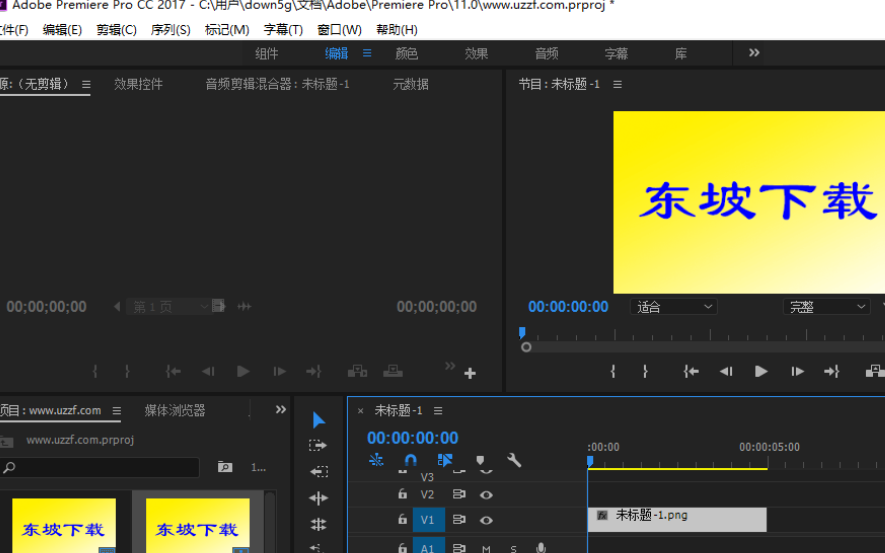Image resolution: width=885 pixels, height=553 pixels.
Task: Toggle sync lock for track V1
Action: click(x=459, y=520)
